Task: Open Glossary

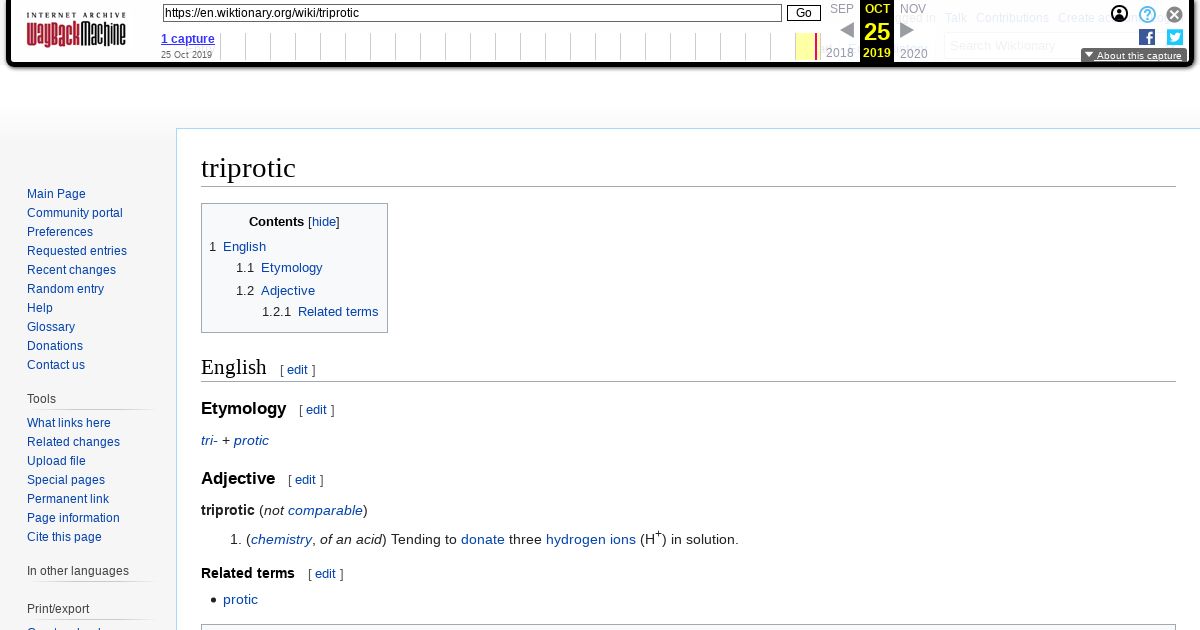Action: (51, 327)
